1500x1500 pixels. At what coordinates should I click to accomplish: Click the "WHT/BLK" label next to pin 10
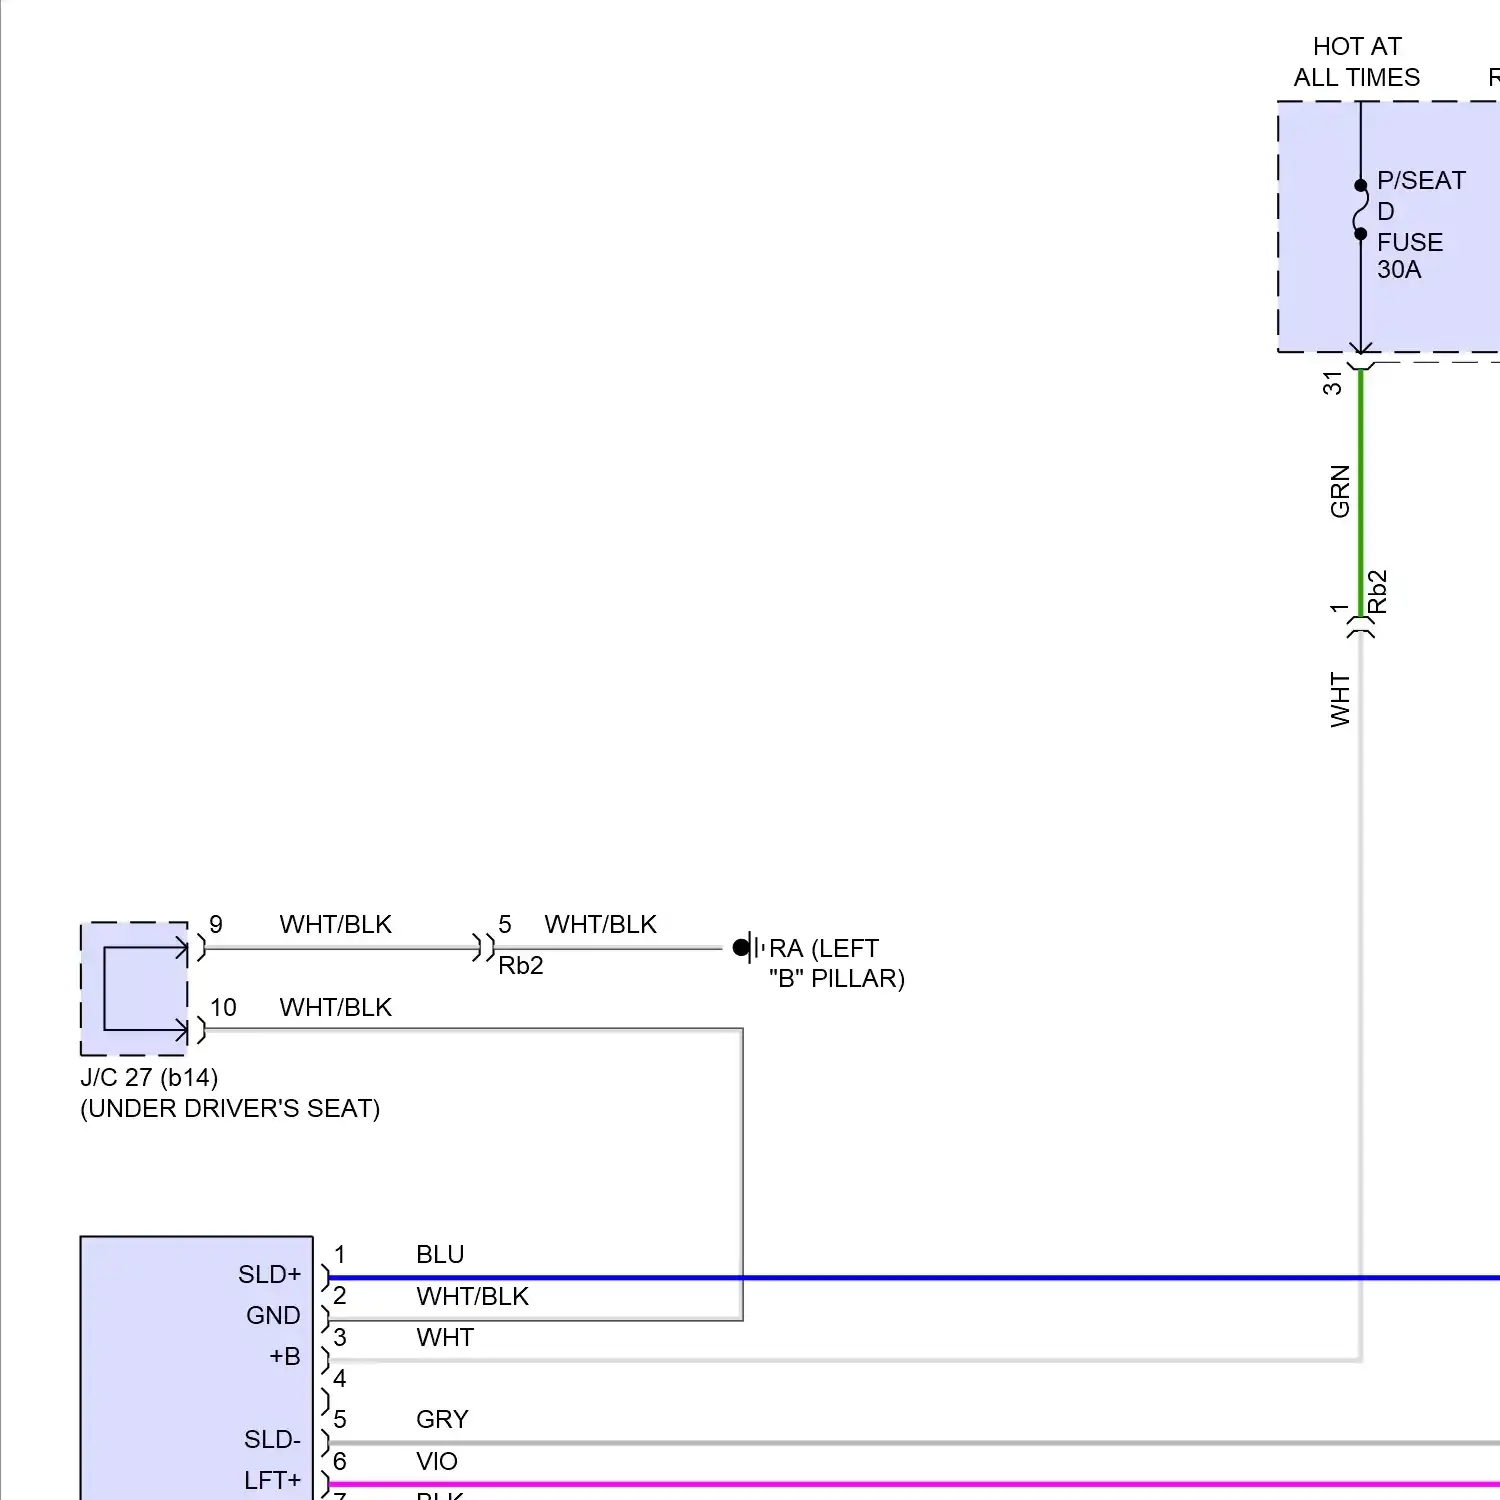pyautogui.click(x=336, y=1007)
